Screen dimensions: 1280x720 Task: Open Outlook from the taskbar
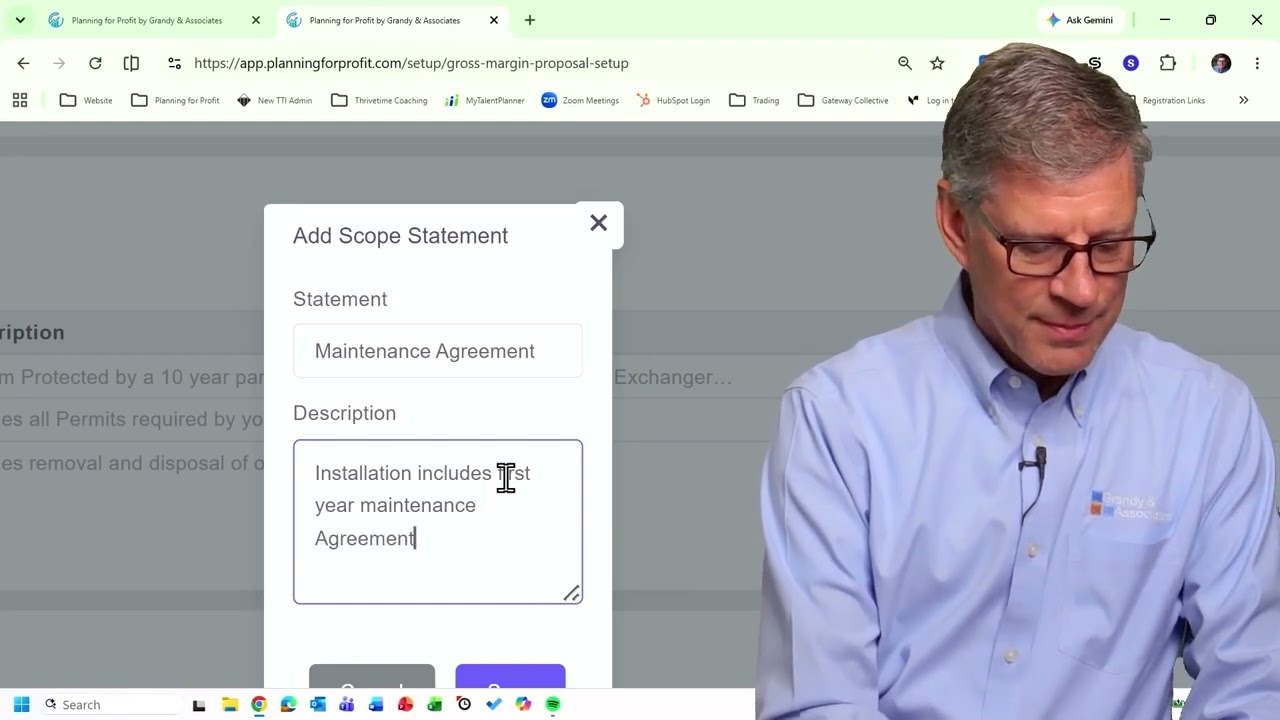pyautogui.click(x=318, y=705)
